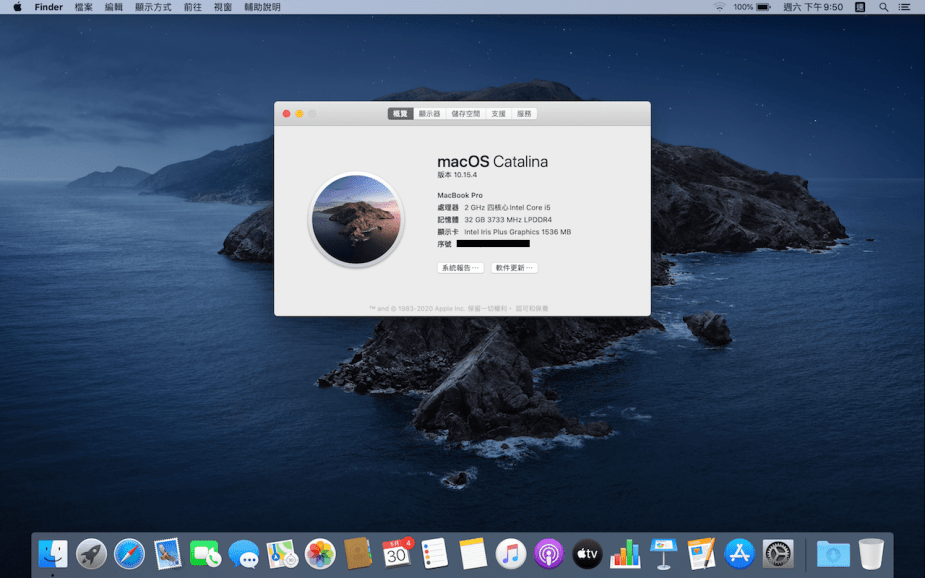Image resolution: width=925 pixels, height=578 pixels.
Task: Open the Podcasts app in Dock
Action: click(548, 553)
